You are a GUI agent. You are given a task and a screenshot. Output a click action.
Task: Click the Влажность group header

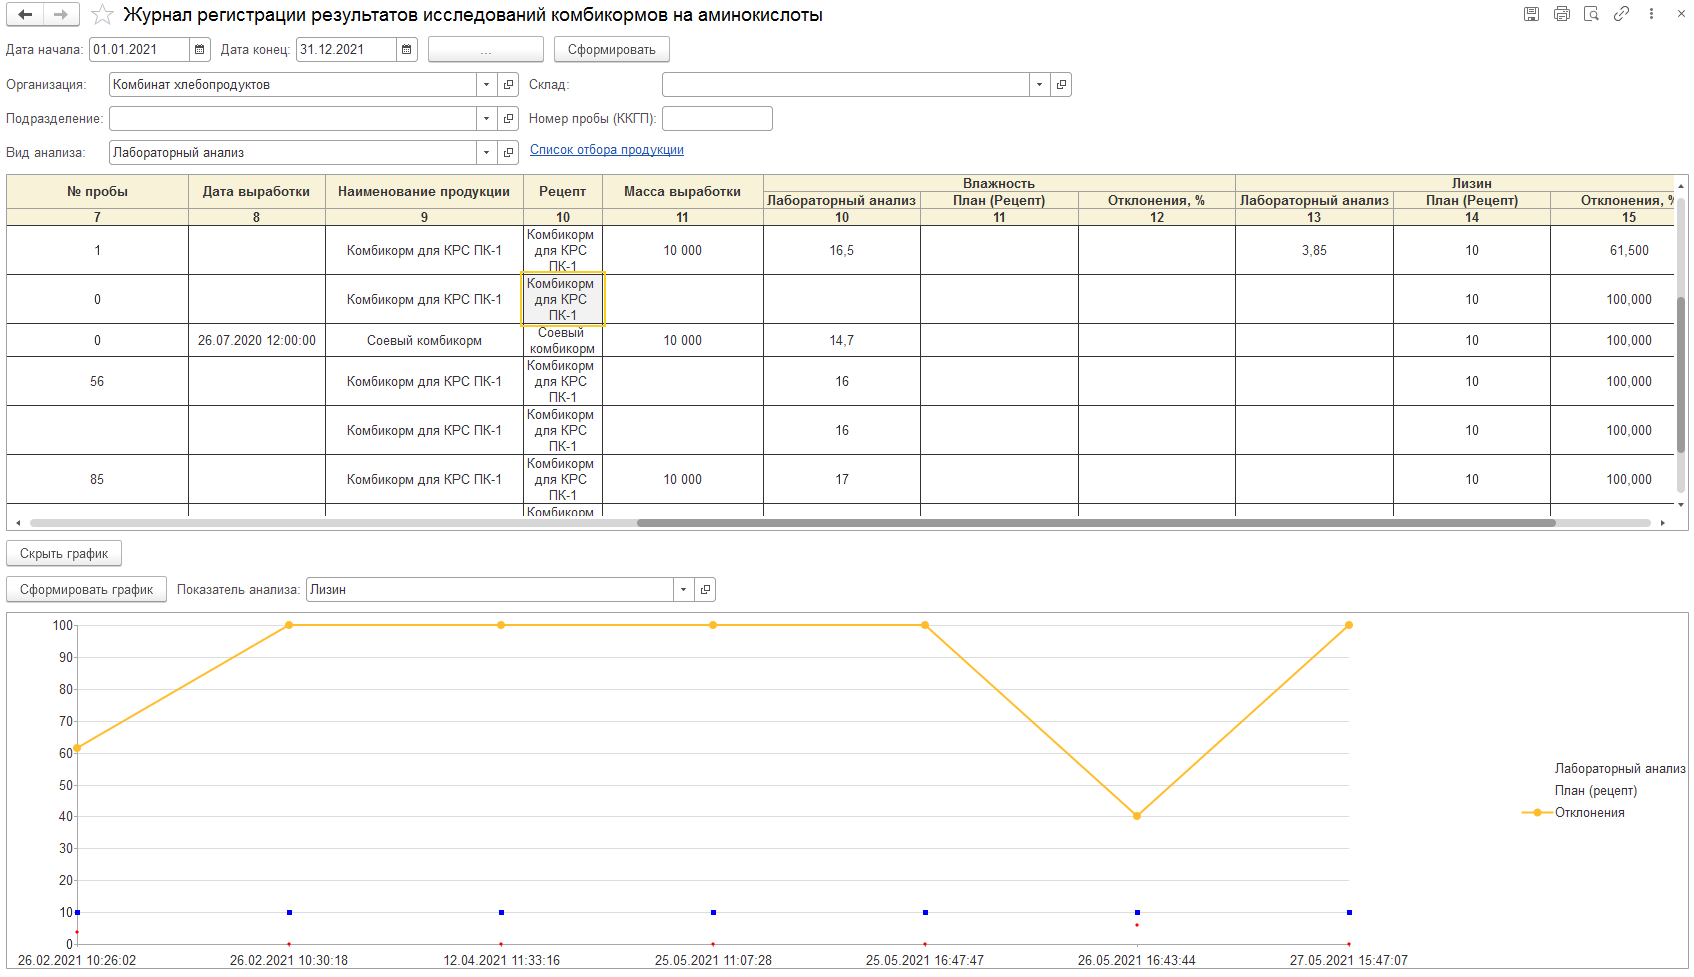pos(999,183)
